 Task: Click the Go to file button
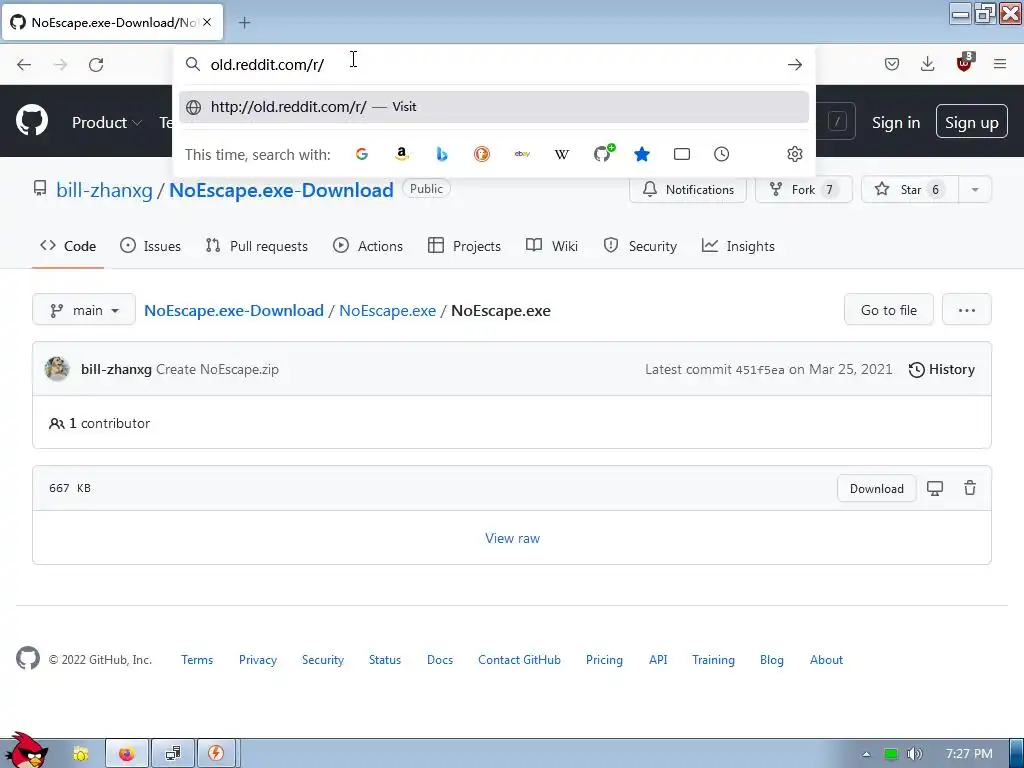pyautogui.click(x=889, y=310)
